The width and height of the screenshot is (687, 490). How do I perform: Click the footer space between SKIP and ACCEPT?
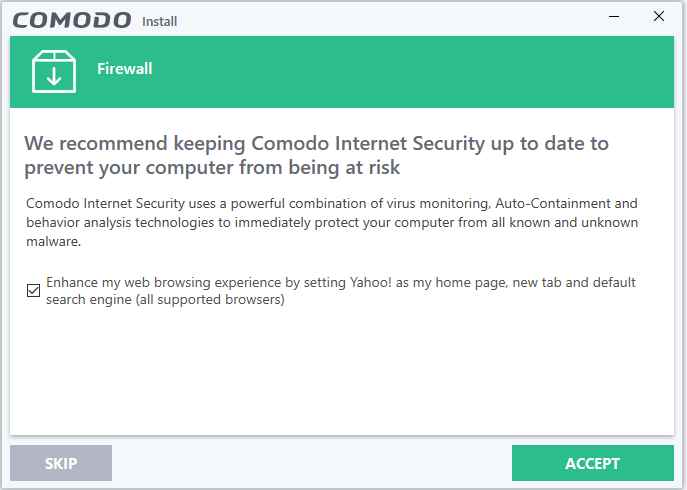tap(310, 463)
